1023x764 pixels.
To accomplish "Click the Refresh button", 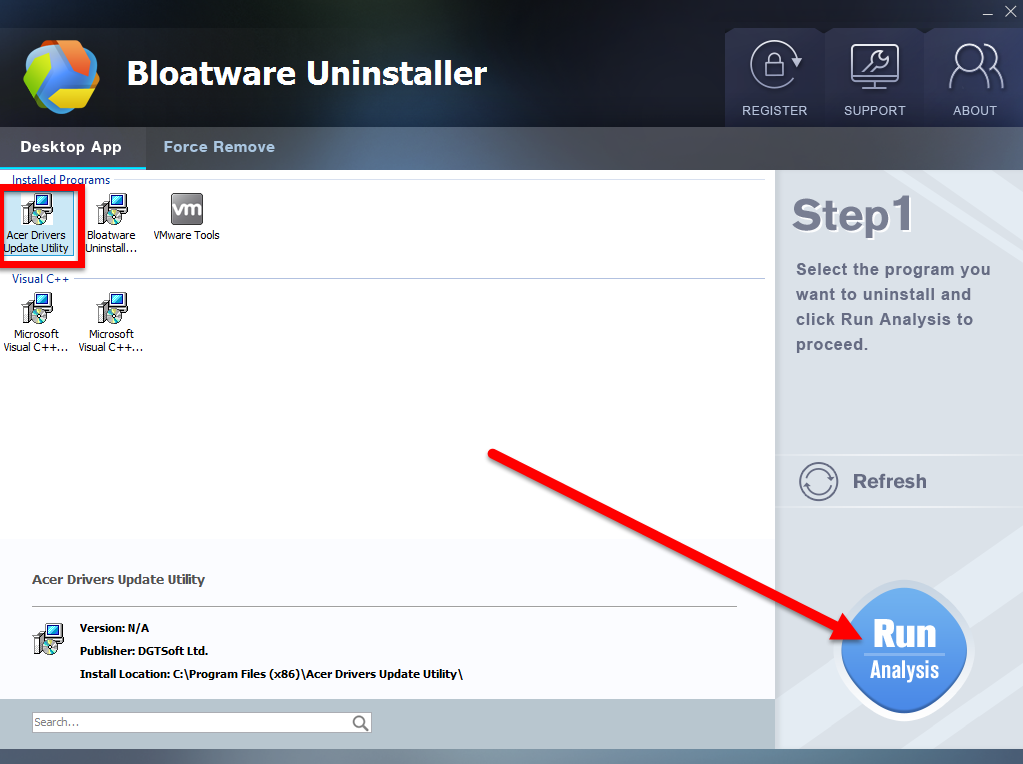I will pos(863,481).
